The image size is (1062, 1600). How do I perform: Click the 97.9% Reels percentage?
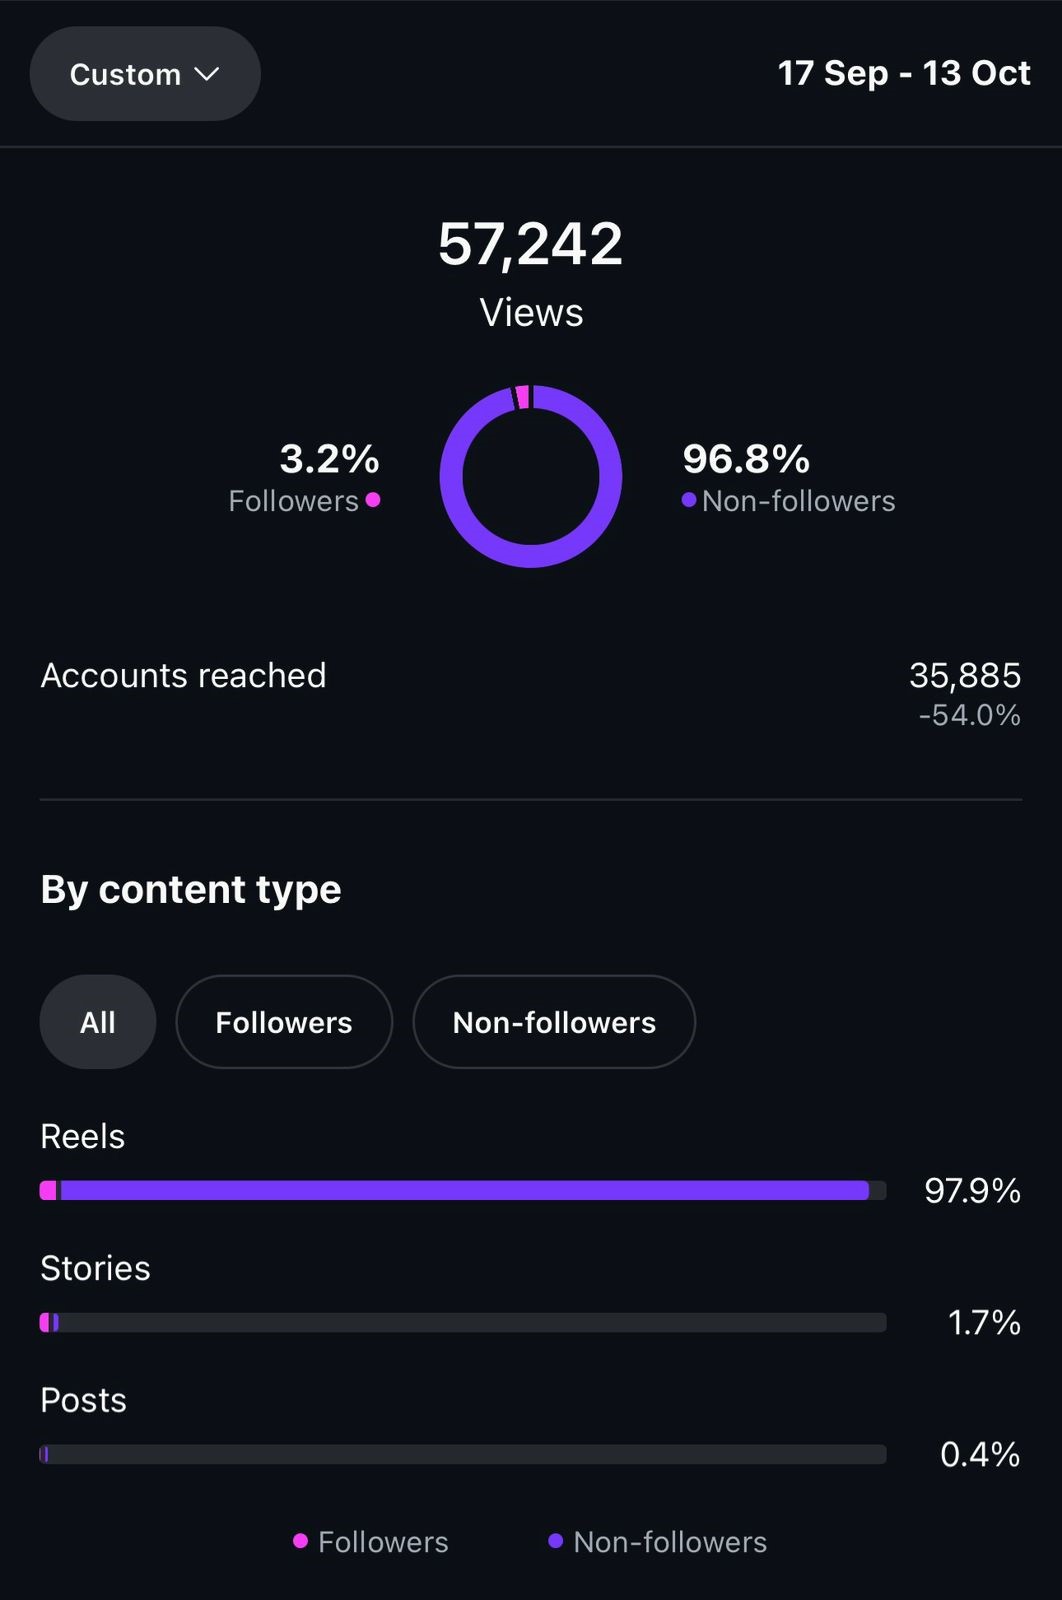coord(972,1190)
